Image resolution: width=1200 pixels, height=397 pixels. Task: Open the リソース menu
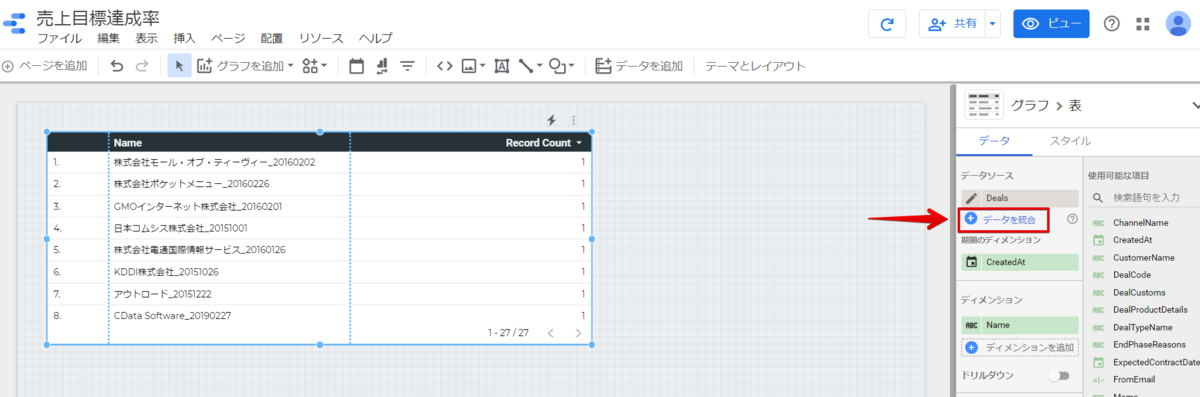pos(321,39)
